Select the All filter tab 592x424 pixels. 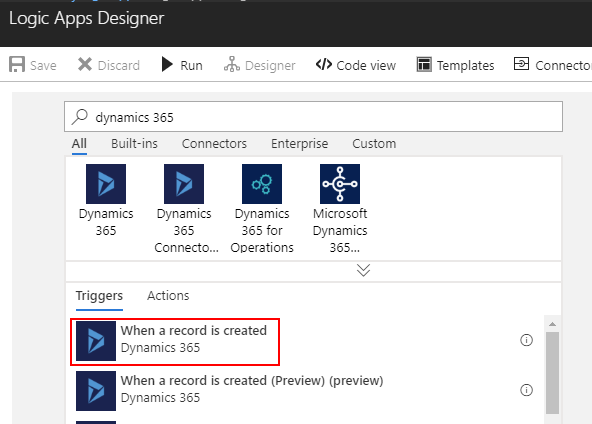(x=79, y=144)
